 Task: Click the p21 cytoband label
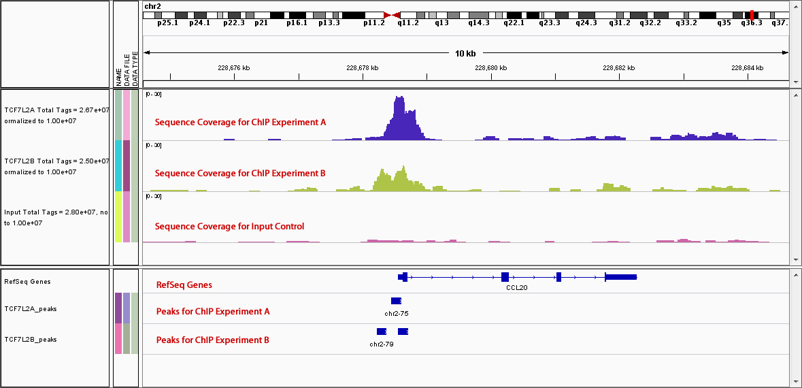tap(261, 23)
